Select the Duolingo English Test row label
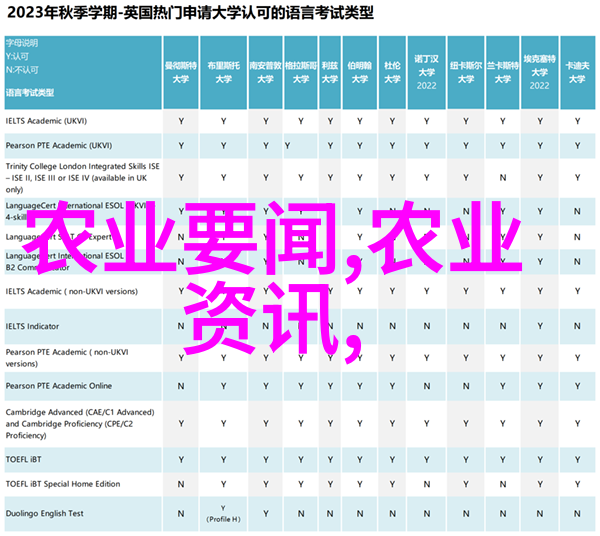 click(45, 514)
